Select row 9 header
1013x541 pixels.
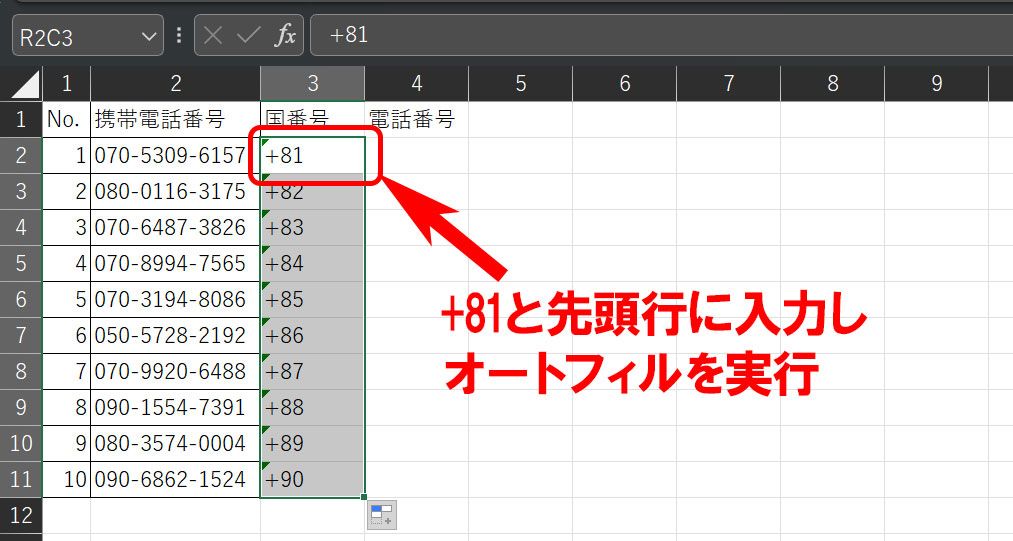pyautogui.click(x=21, y=407)
